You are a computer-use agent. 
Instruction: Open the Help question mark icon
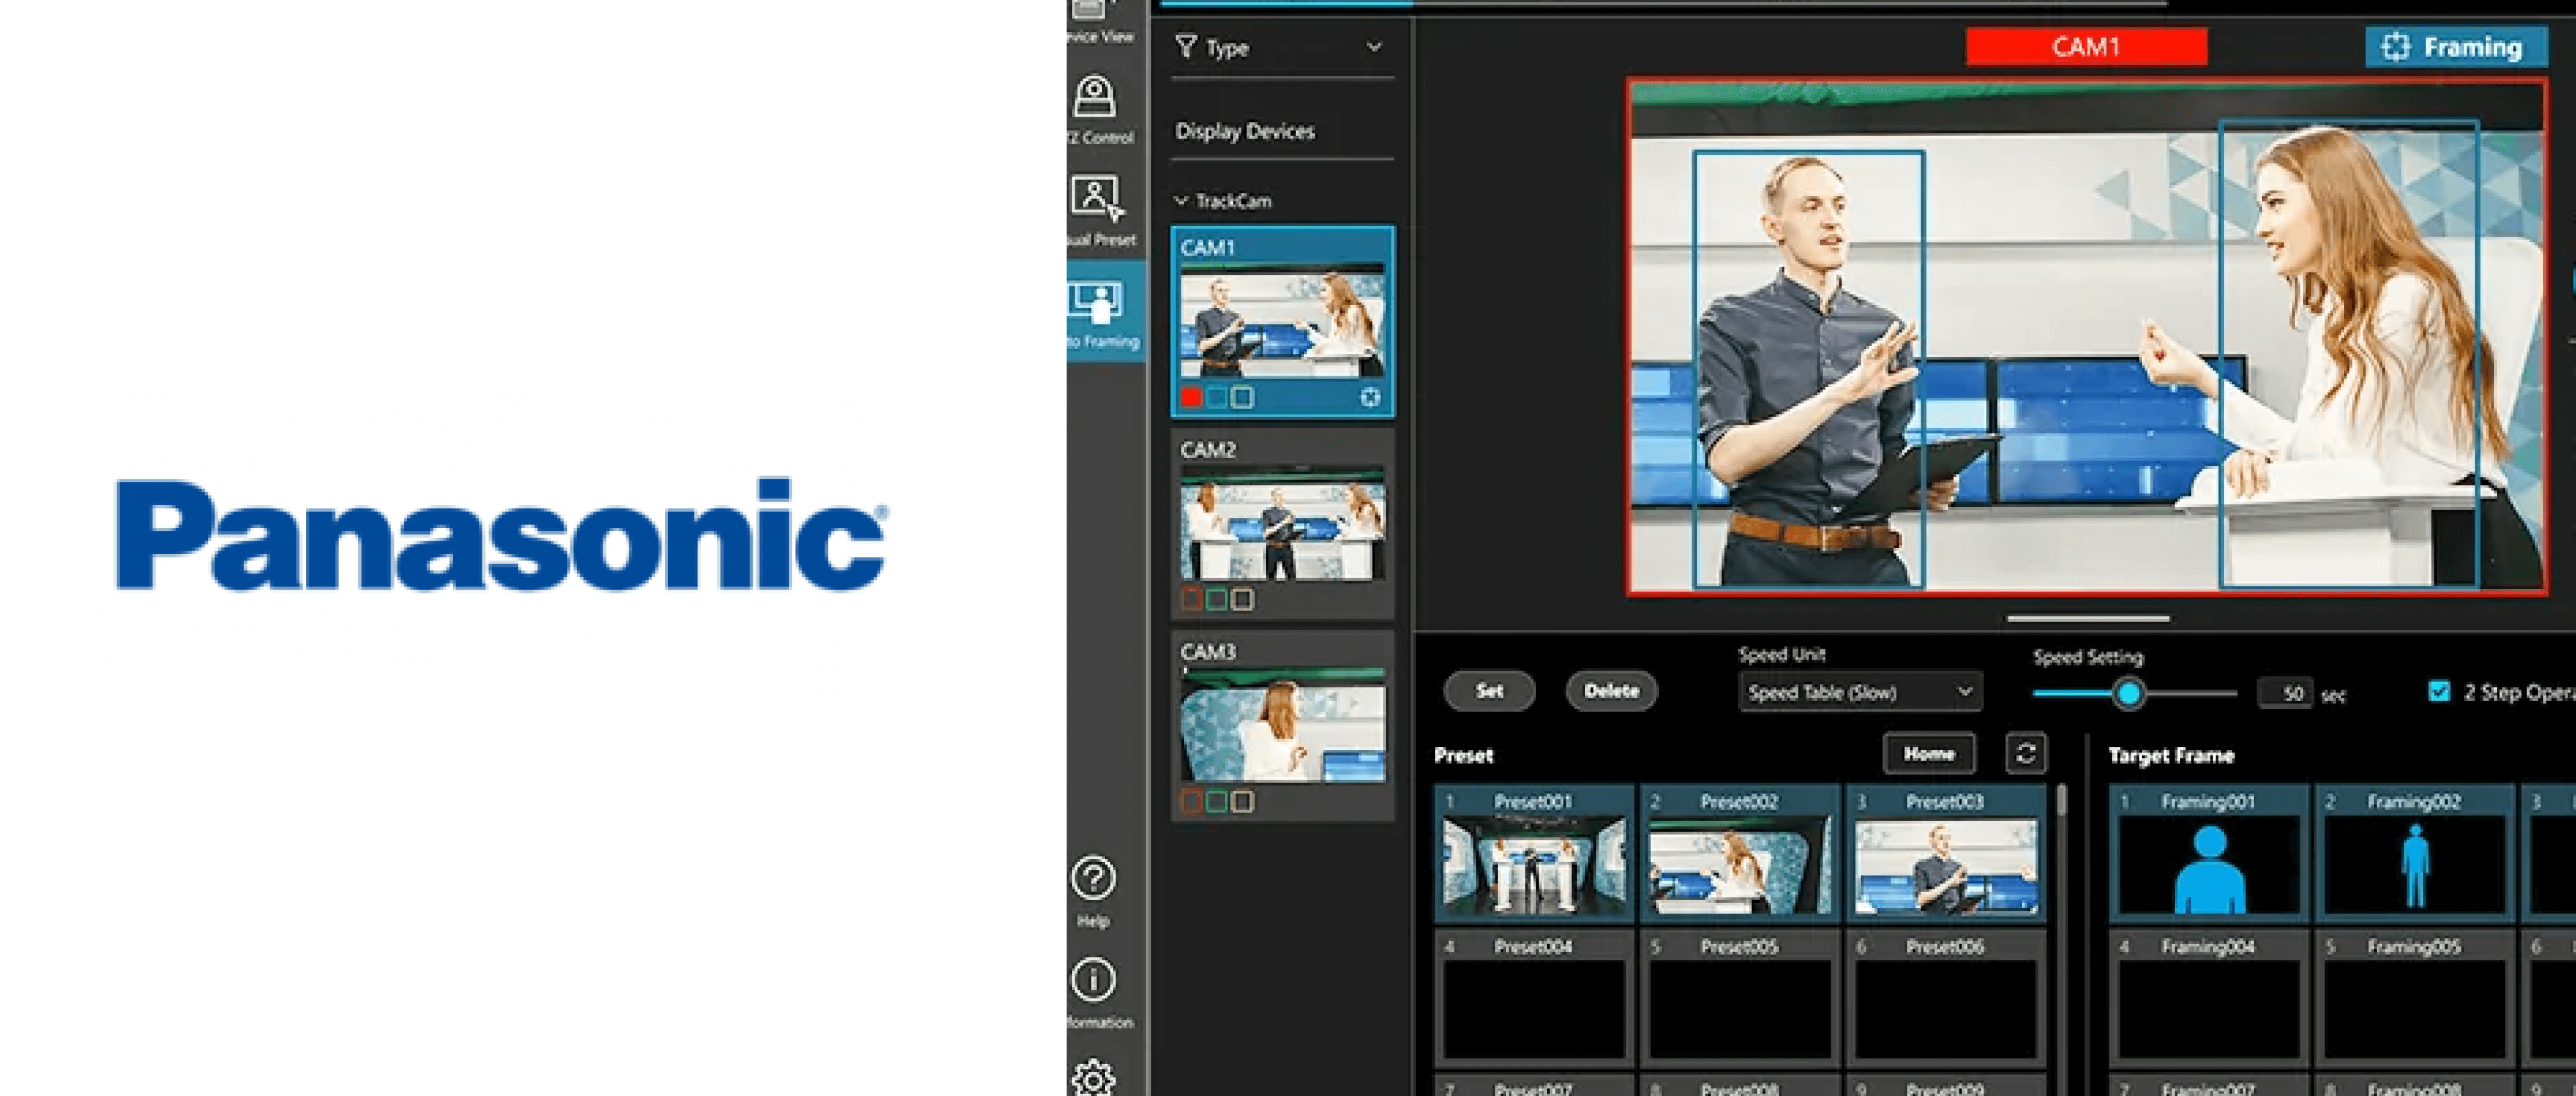click(x=1093, y=878)
